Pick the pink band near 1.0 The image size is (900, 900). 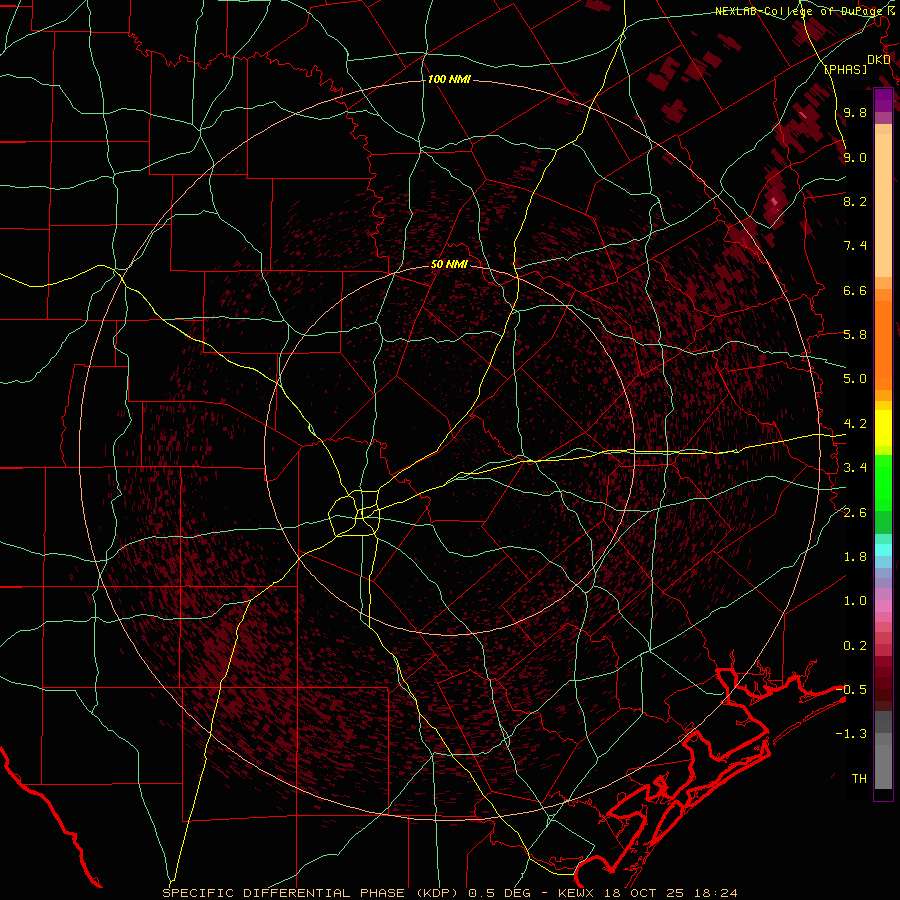883,606
